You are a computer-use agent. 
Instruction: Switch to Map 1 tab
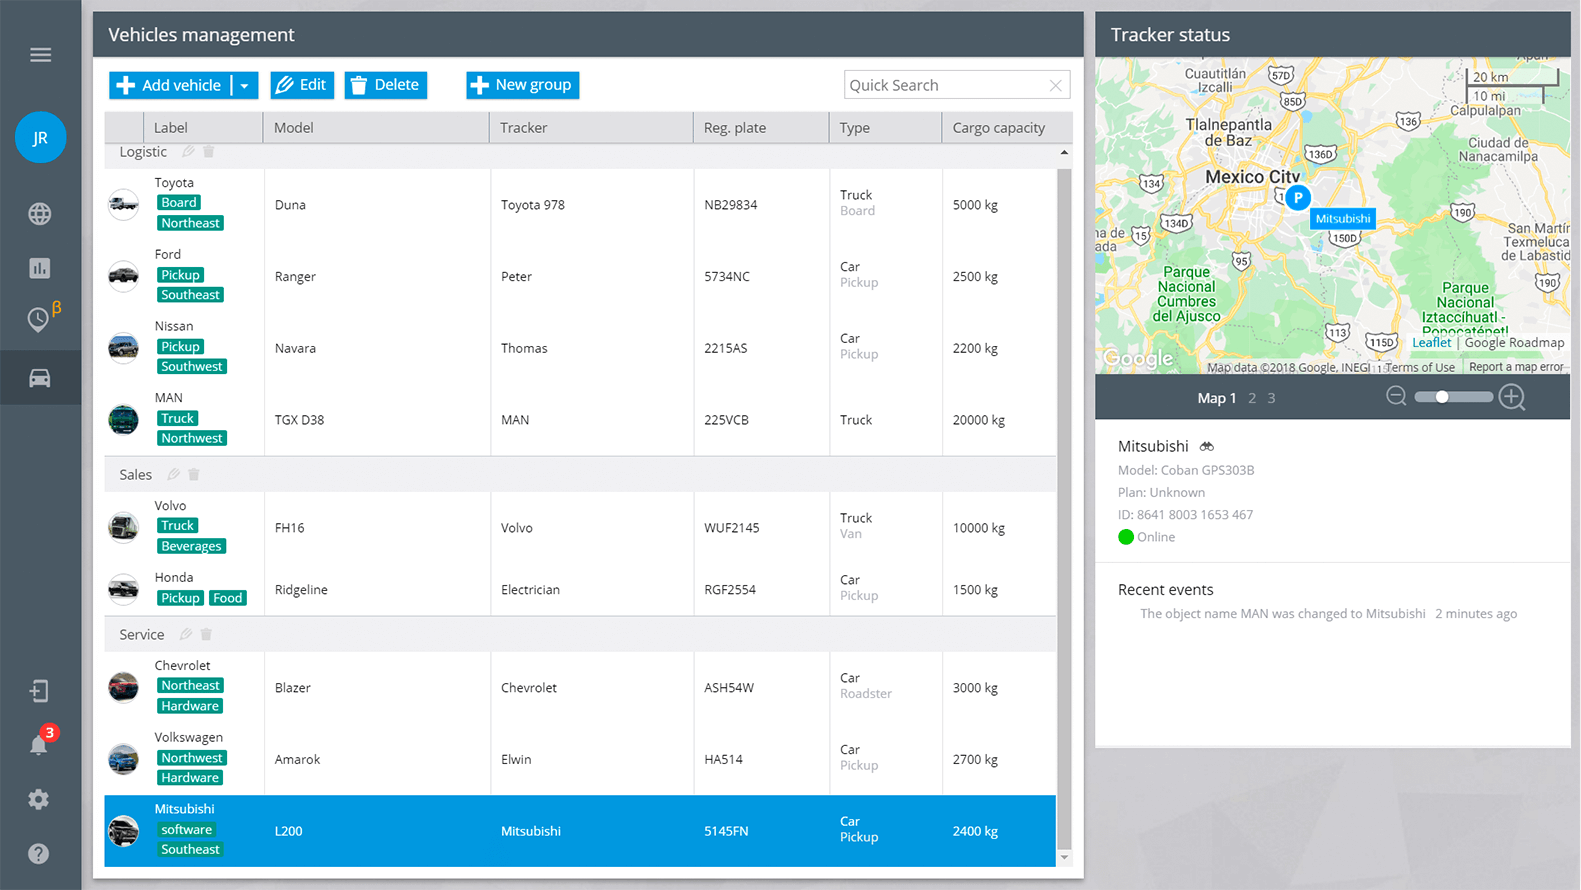click(1217, 398)
